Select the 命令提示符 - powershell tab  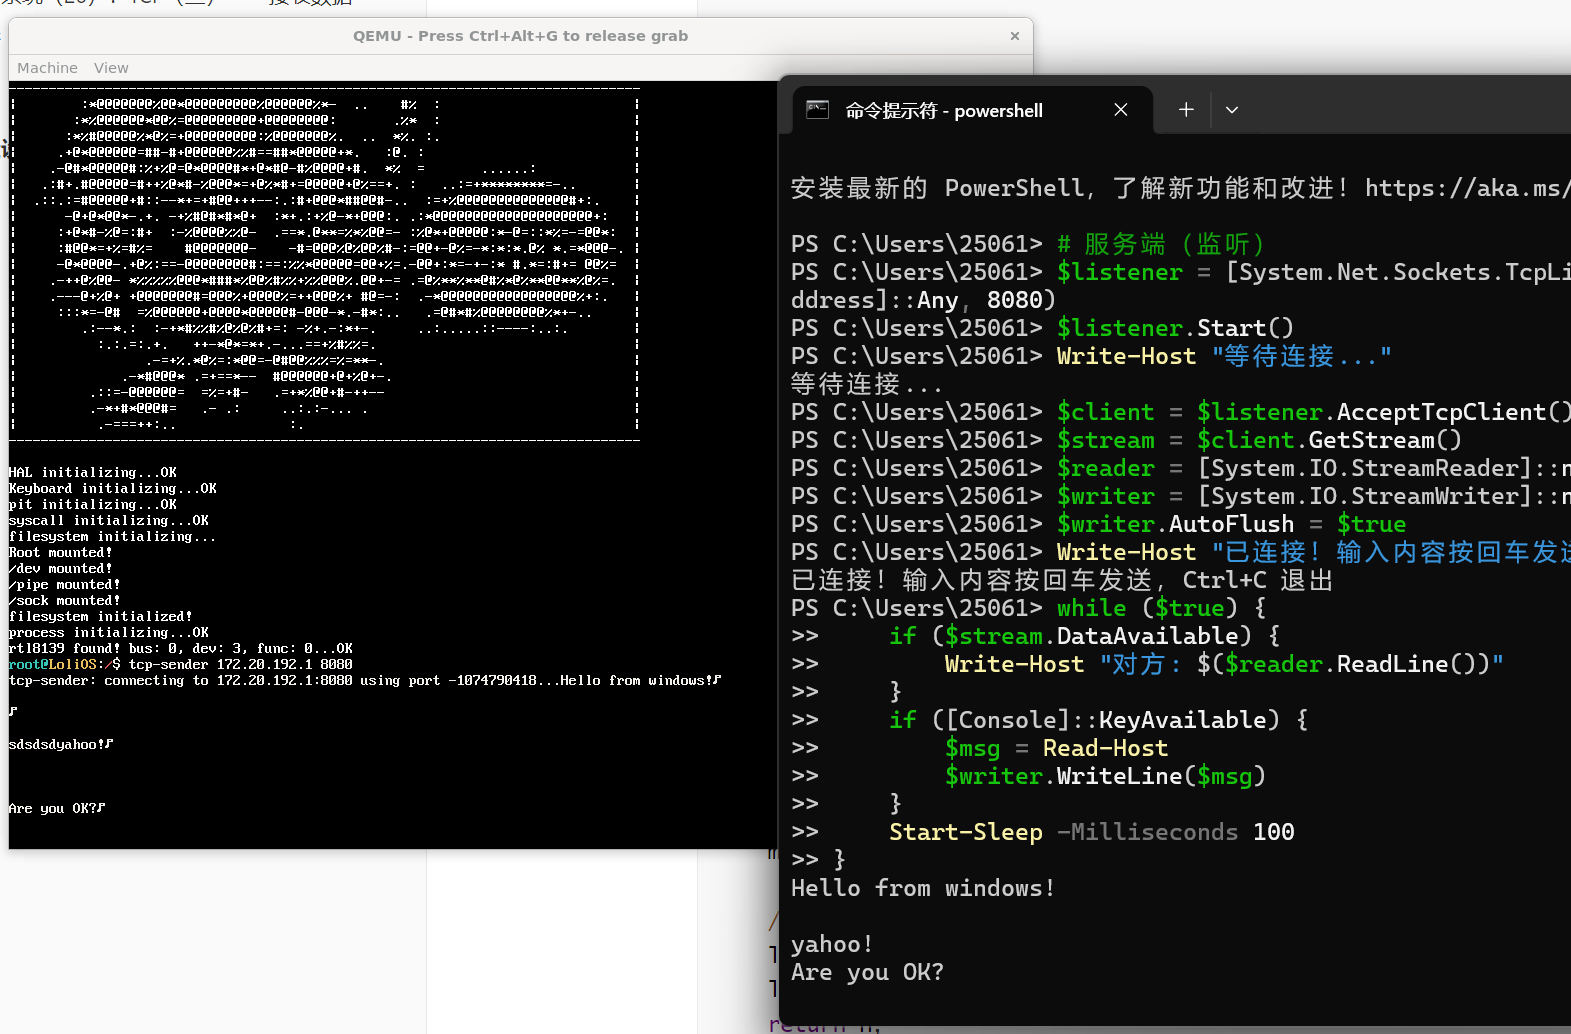point(943,110)
